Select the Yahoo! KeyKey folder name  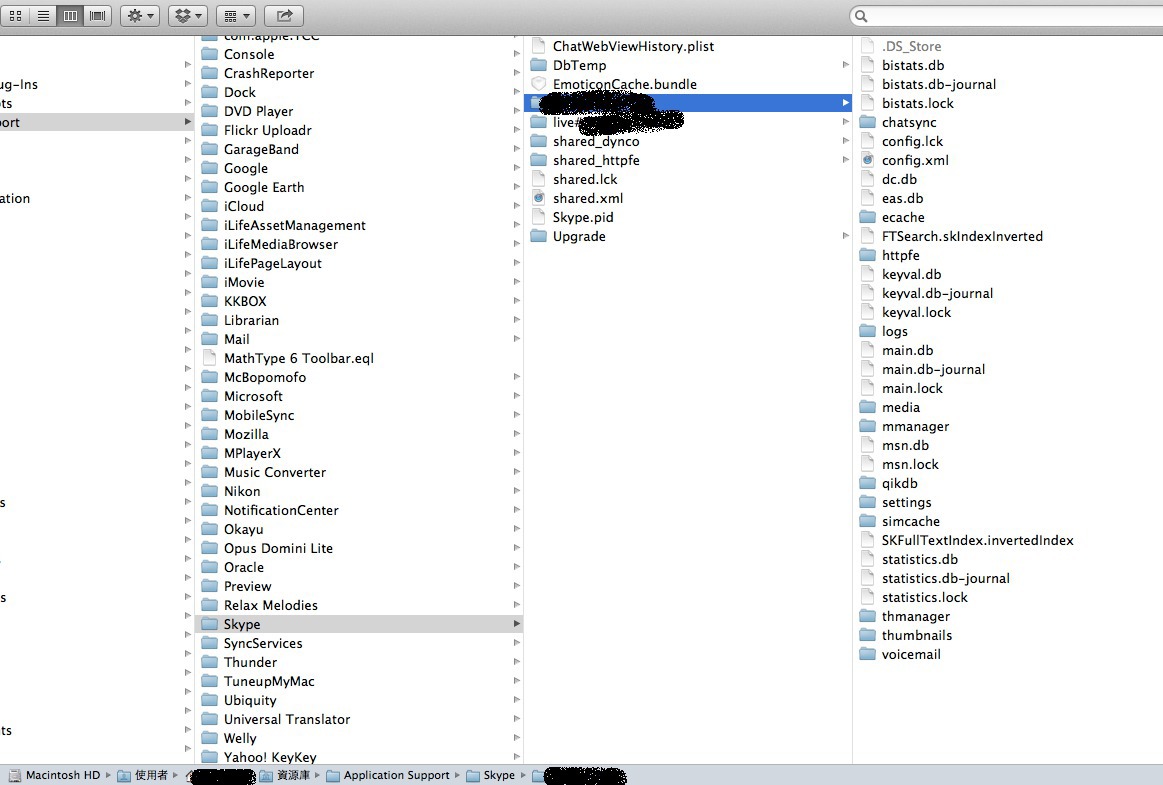270,757
